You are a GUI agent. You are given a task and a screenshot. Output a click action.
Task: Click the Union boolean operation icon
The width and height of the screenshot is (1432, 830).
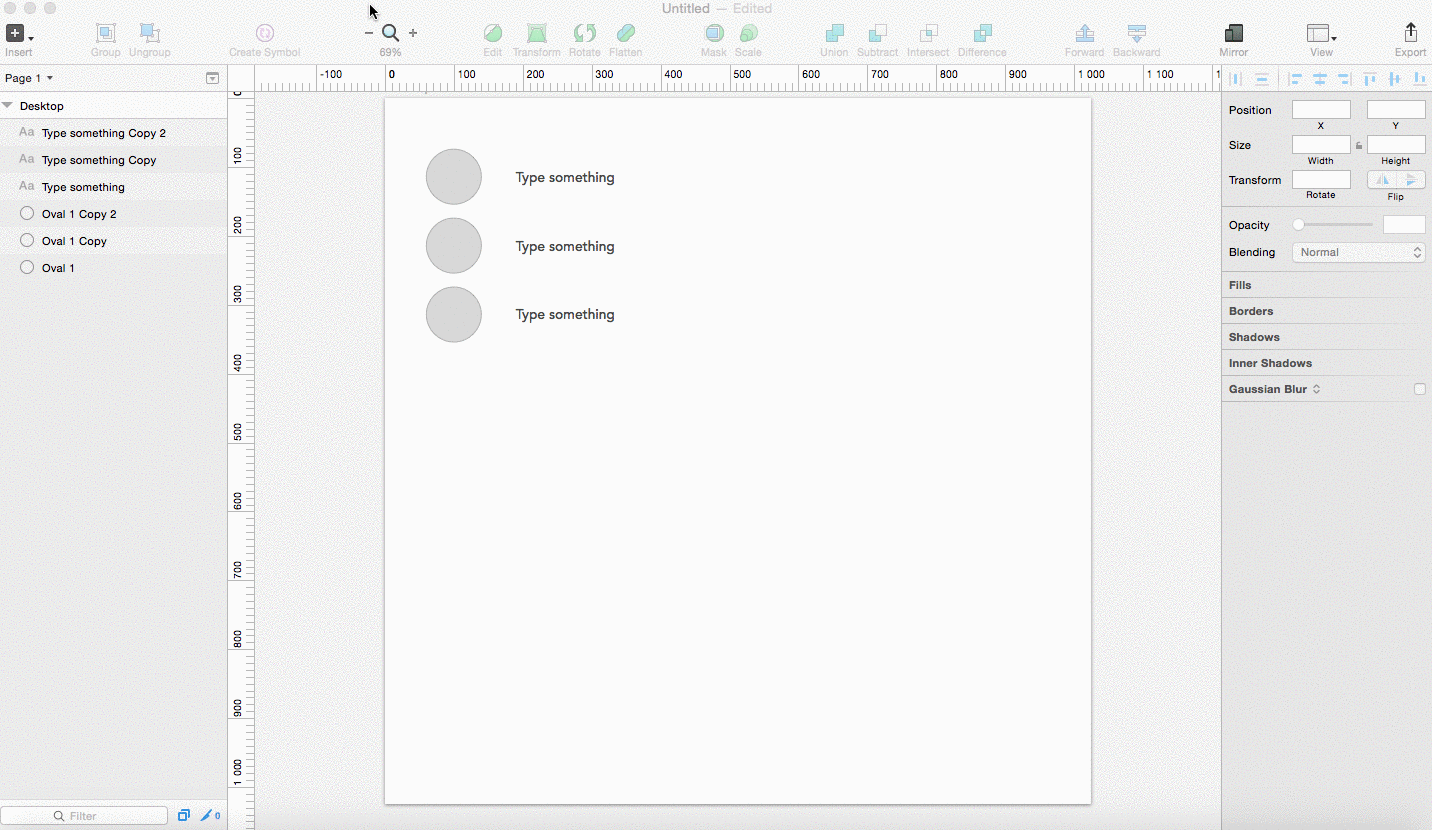pos(834,34)
